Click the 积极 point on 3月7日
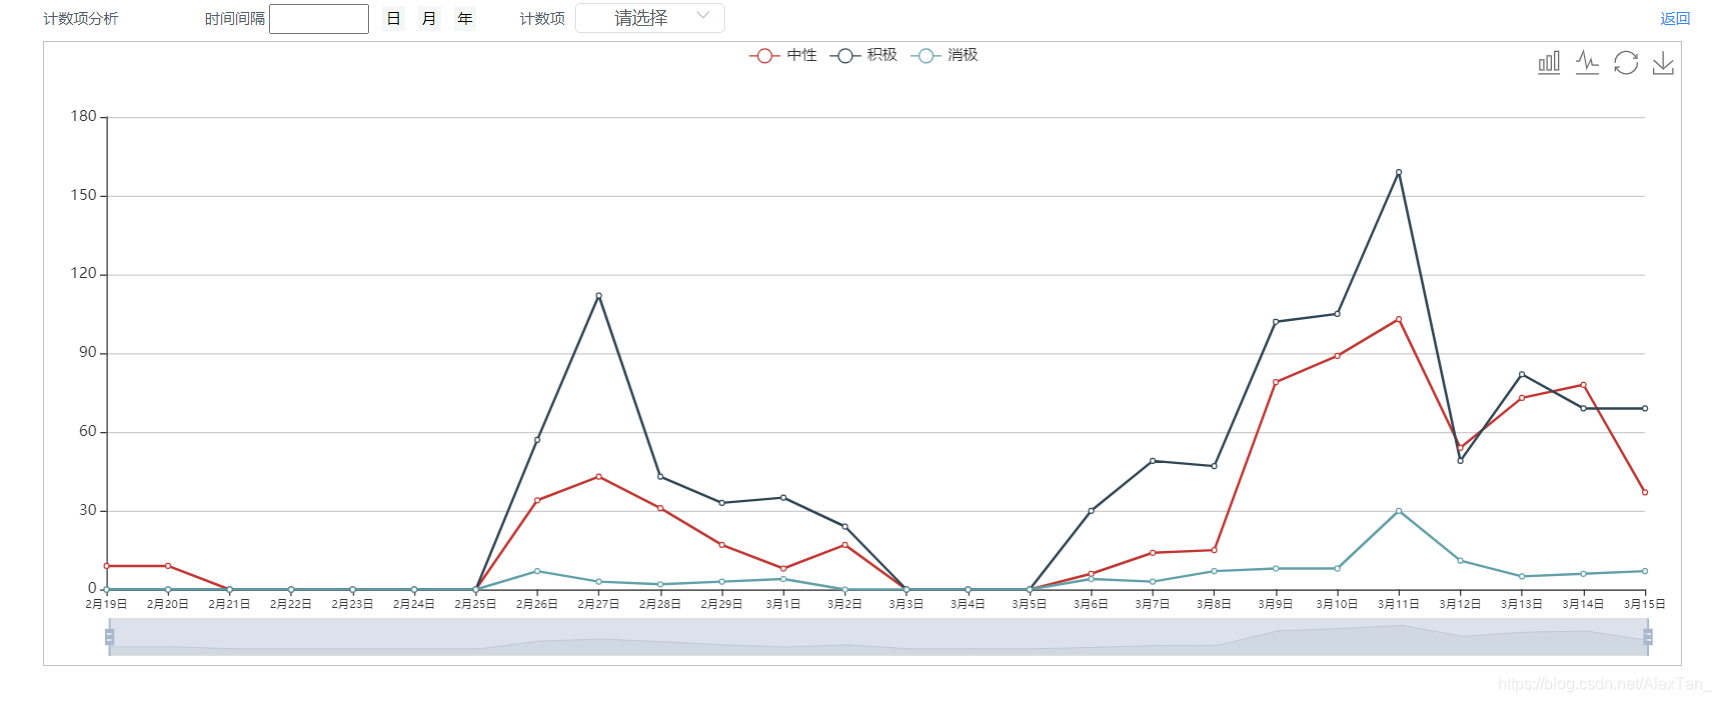Image resolution: width=1721 pixels, height=702 pixels. [x=1153, y=461]
